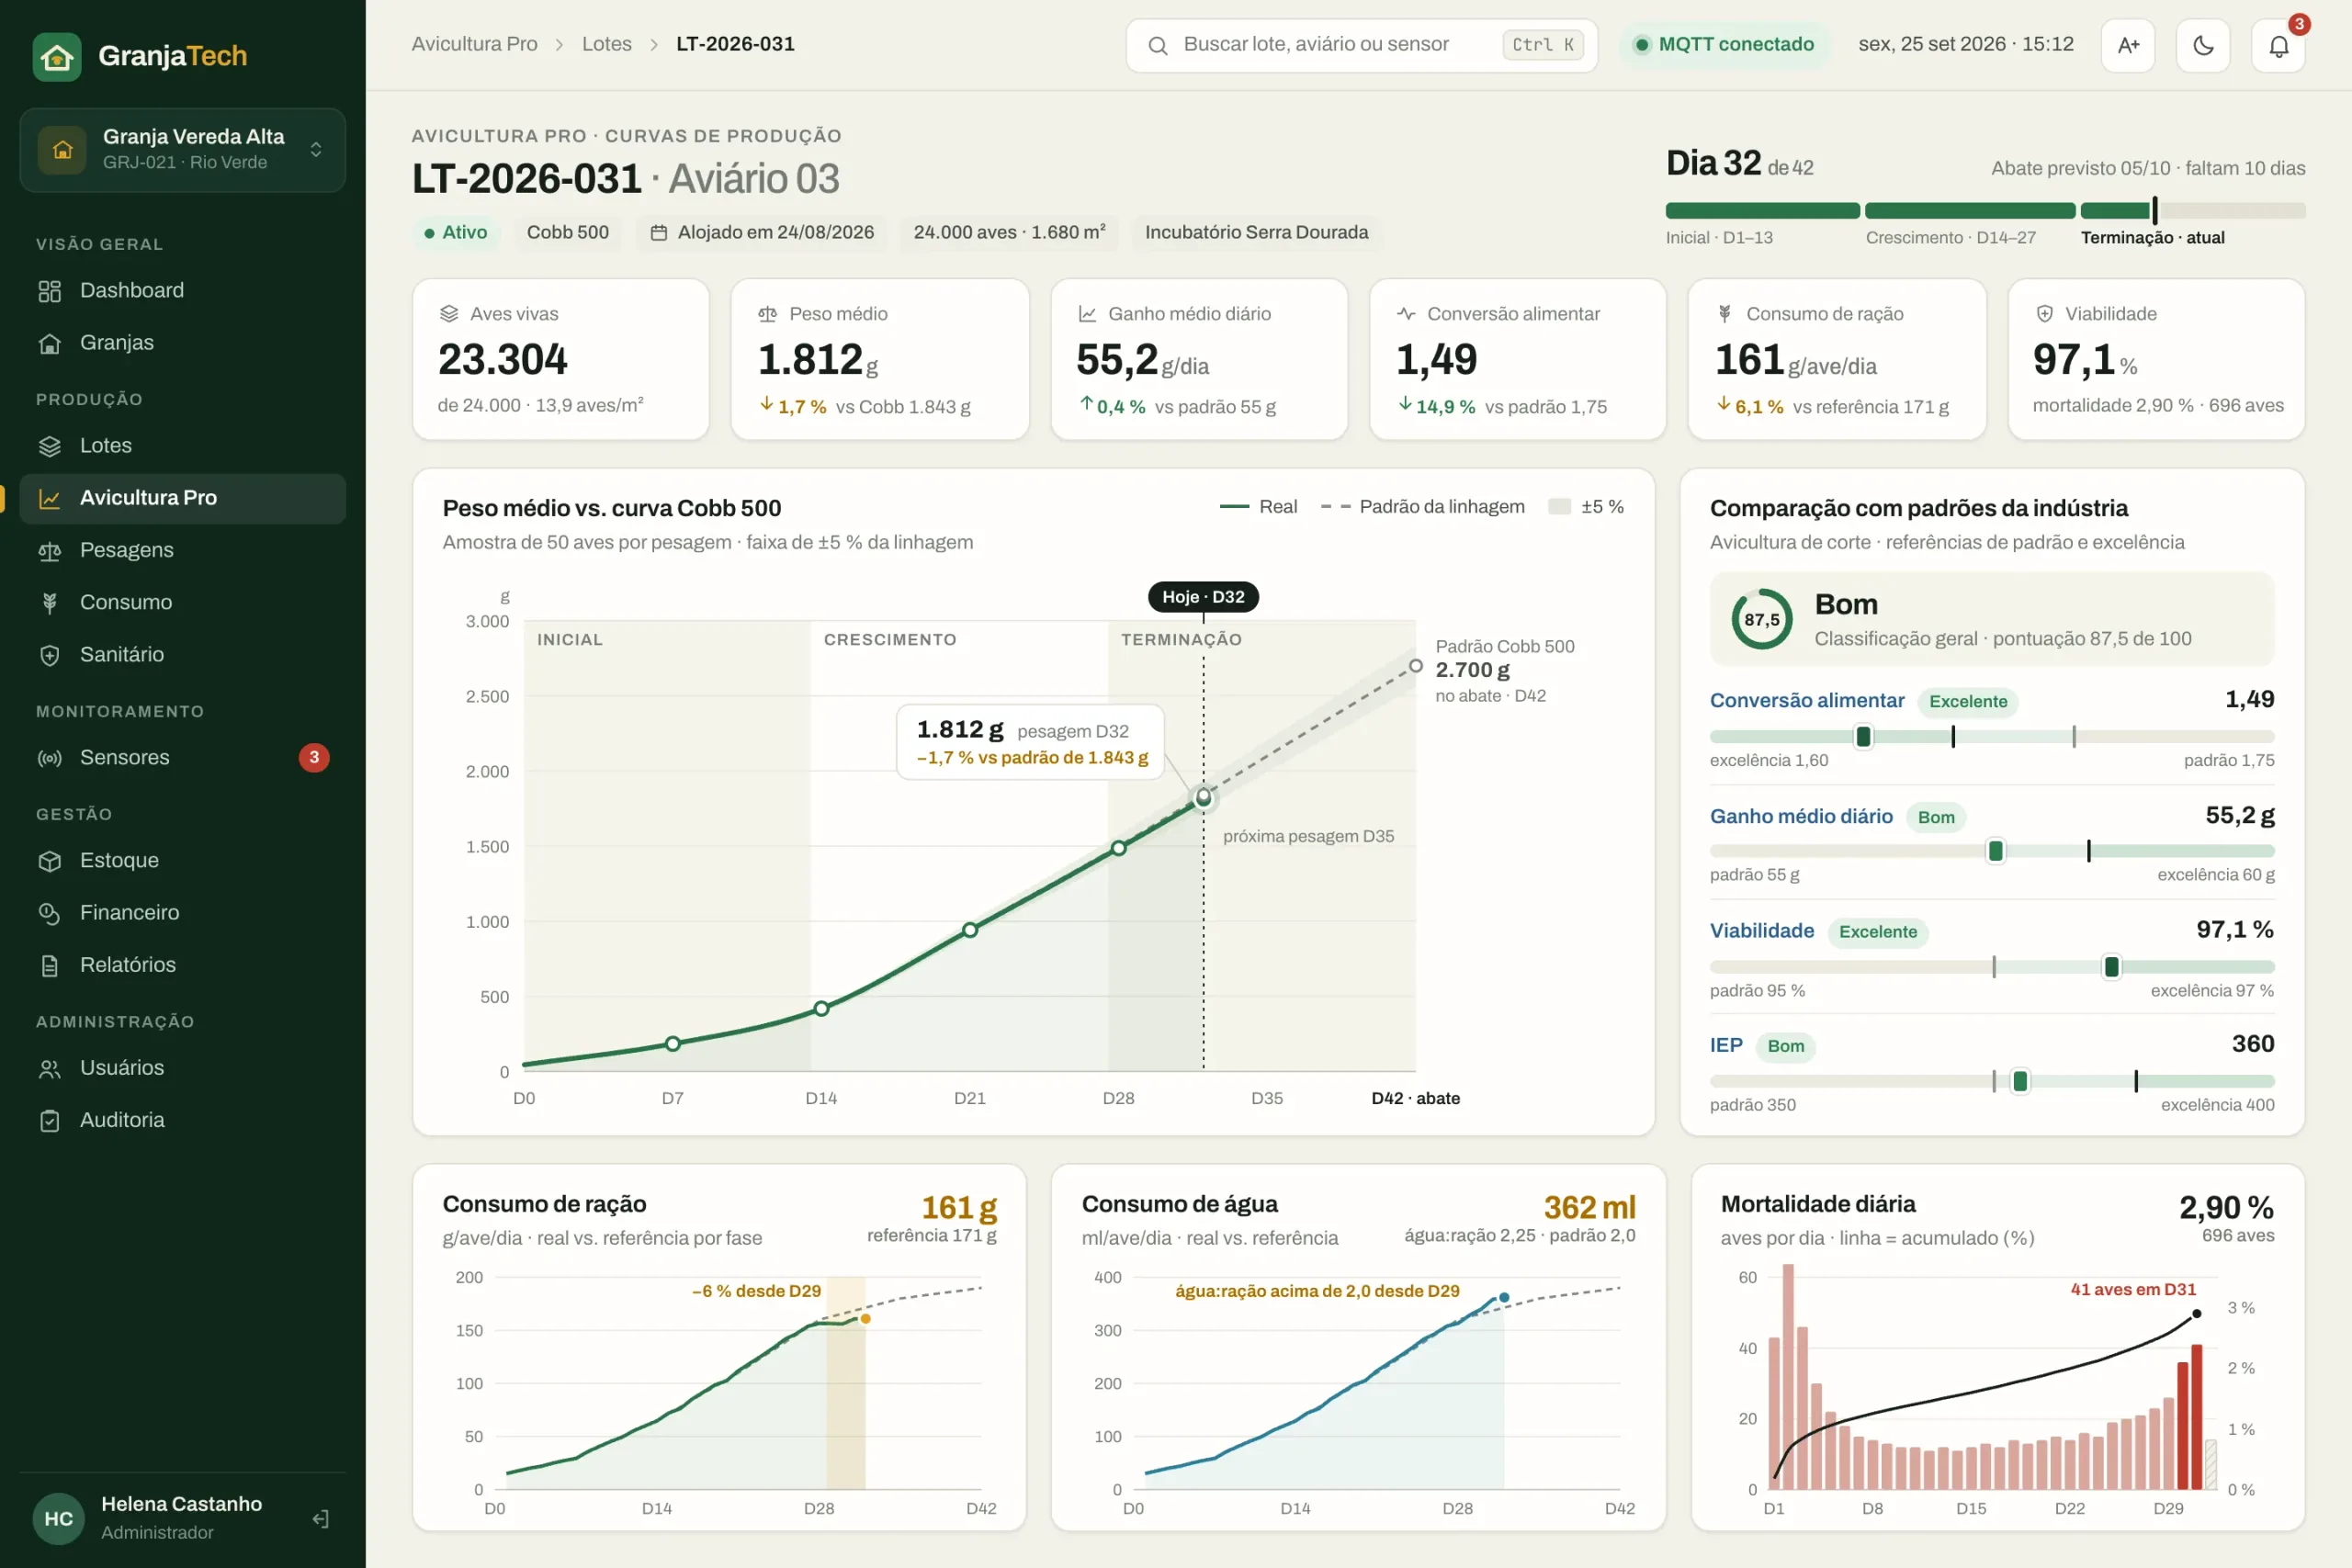Open the notifications bell icon

tap(2278, 46)
